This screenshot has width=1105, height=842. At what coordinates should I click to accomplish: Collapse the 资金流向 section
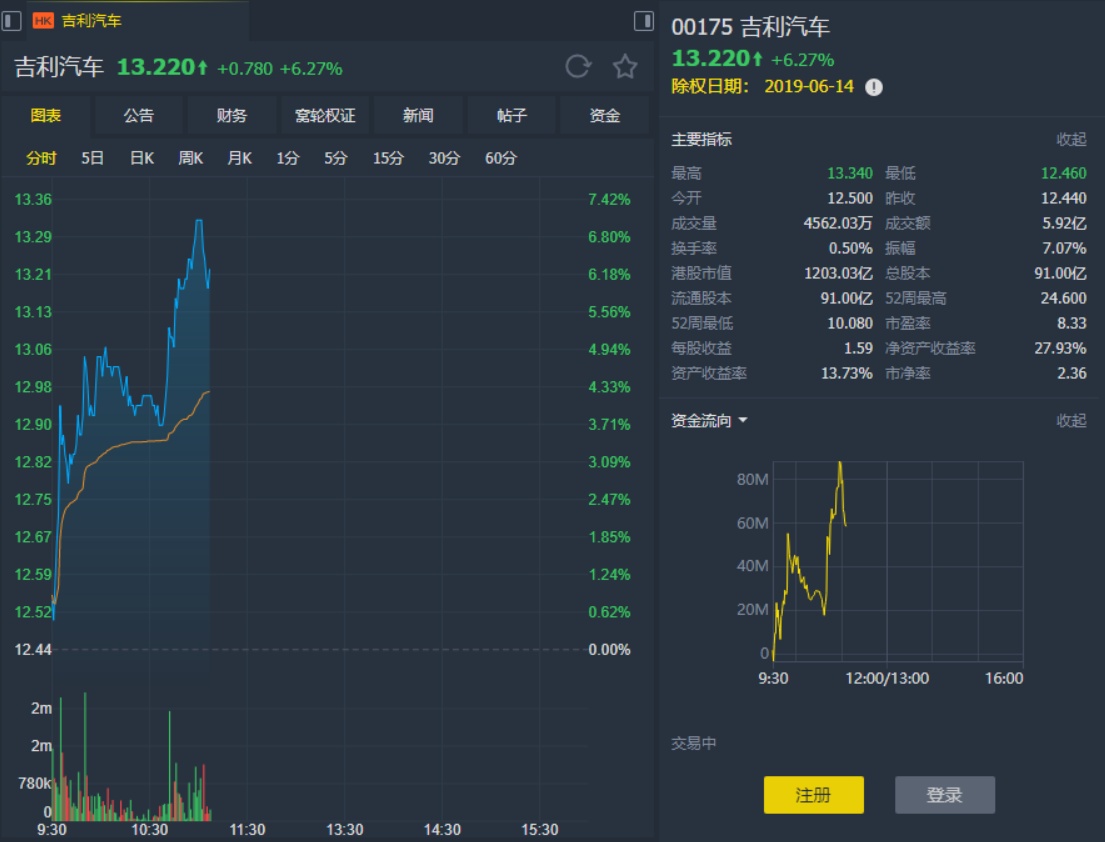point(1071,421)
